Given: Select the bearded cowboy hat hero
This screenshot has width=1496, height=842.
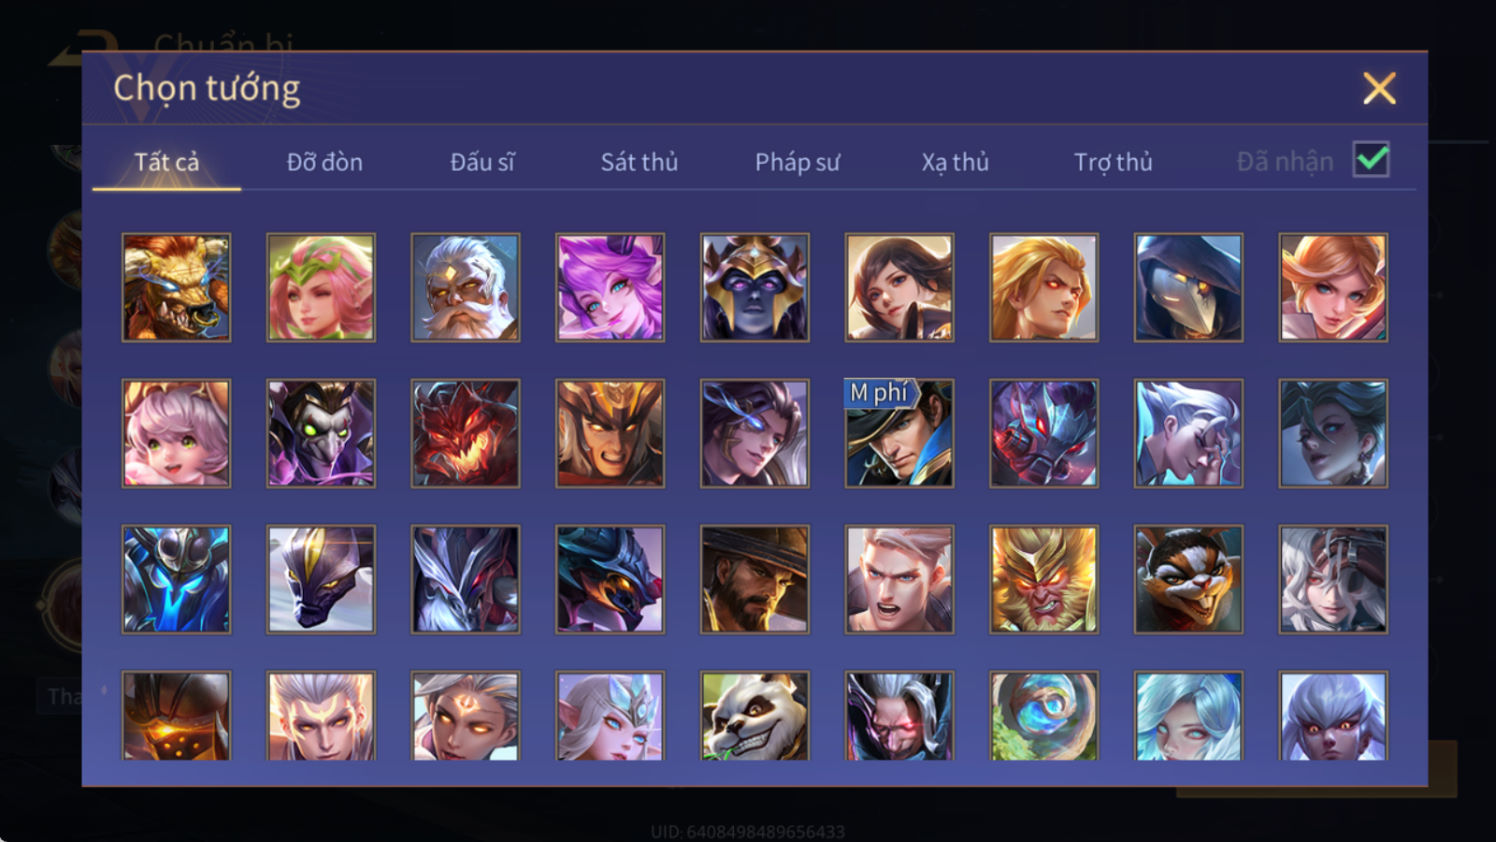Looking at the screenshot, I should [755, 579].
